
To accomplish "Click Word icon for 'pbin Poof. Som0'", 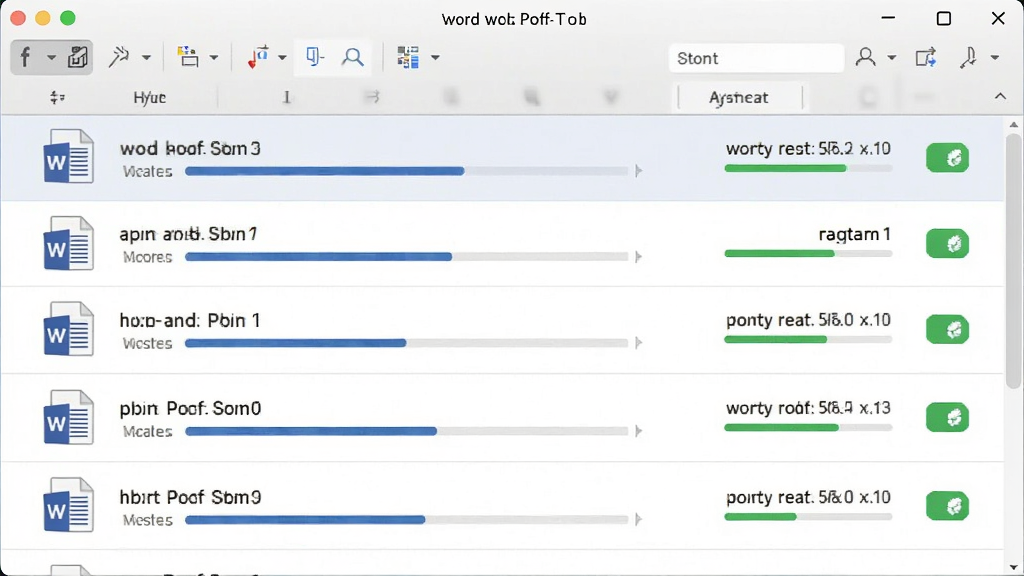I will (x=68, y=417).
